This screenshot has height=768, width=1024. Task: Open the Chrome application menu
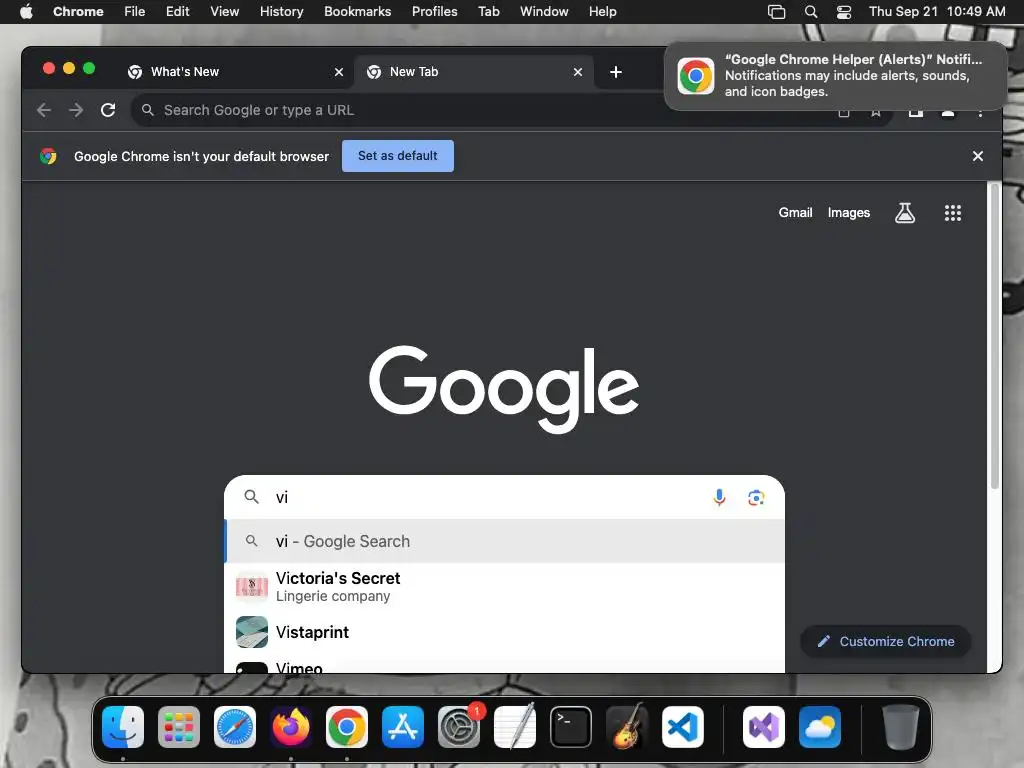[78, 11]
